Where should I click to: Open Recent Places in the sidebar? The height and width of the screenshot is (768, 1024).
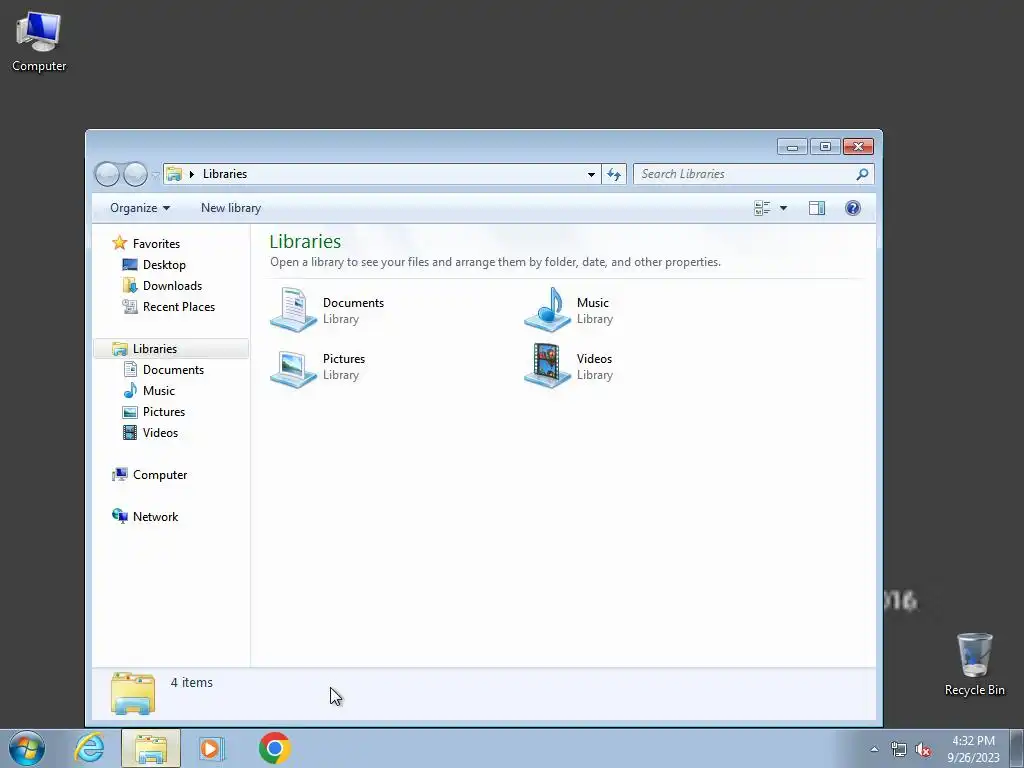[179, 306]
